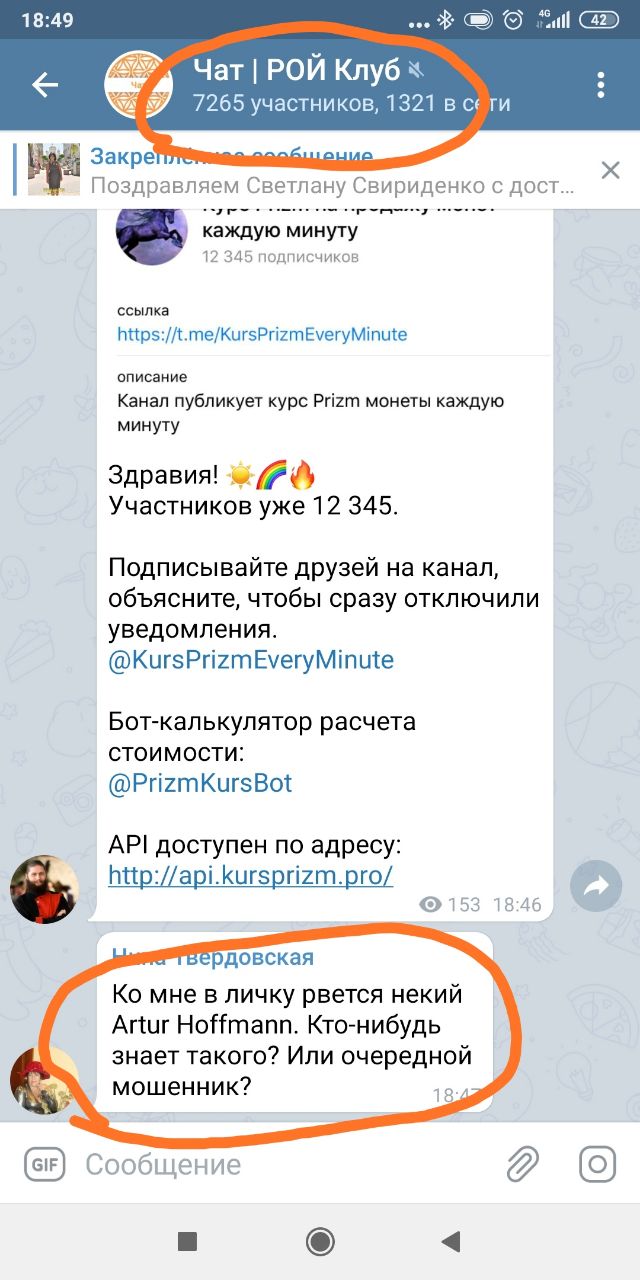Tap Android recent apps square button

pyautogui.click(x=187, y=1242)
